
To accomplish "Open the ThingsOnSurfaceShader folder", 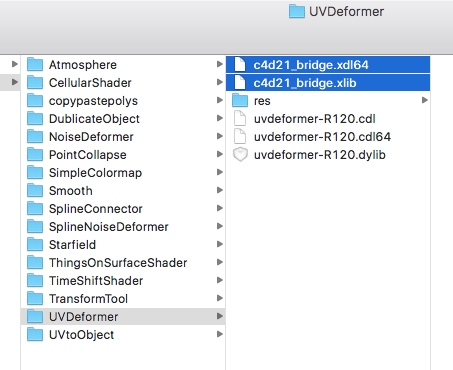I will [123, 263].
